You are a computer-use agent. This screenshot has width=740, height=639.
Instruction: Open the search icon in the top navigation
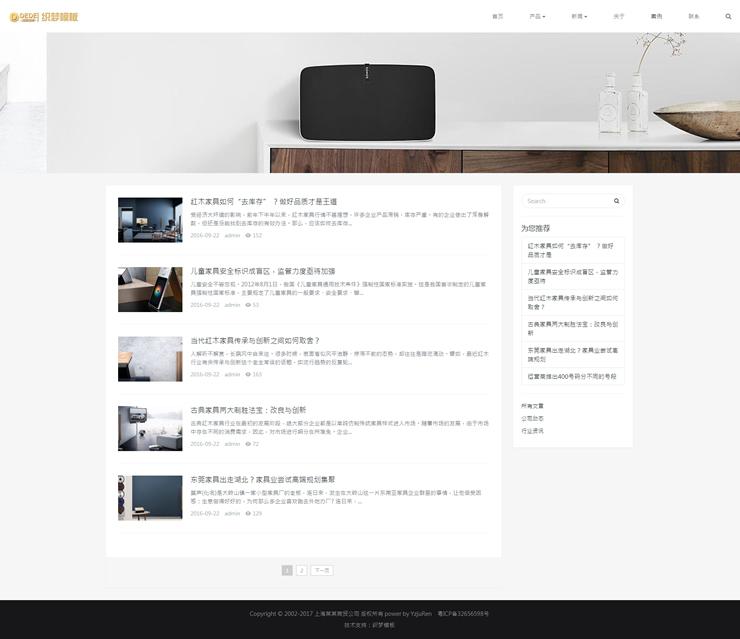tap(728, 17)
